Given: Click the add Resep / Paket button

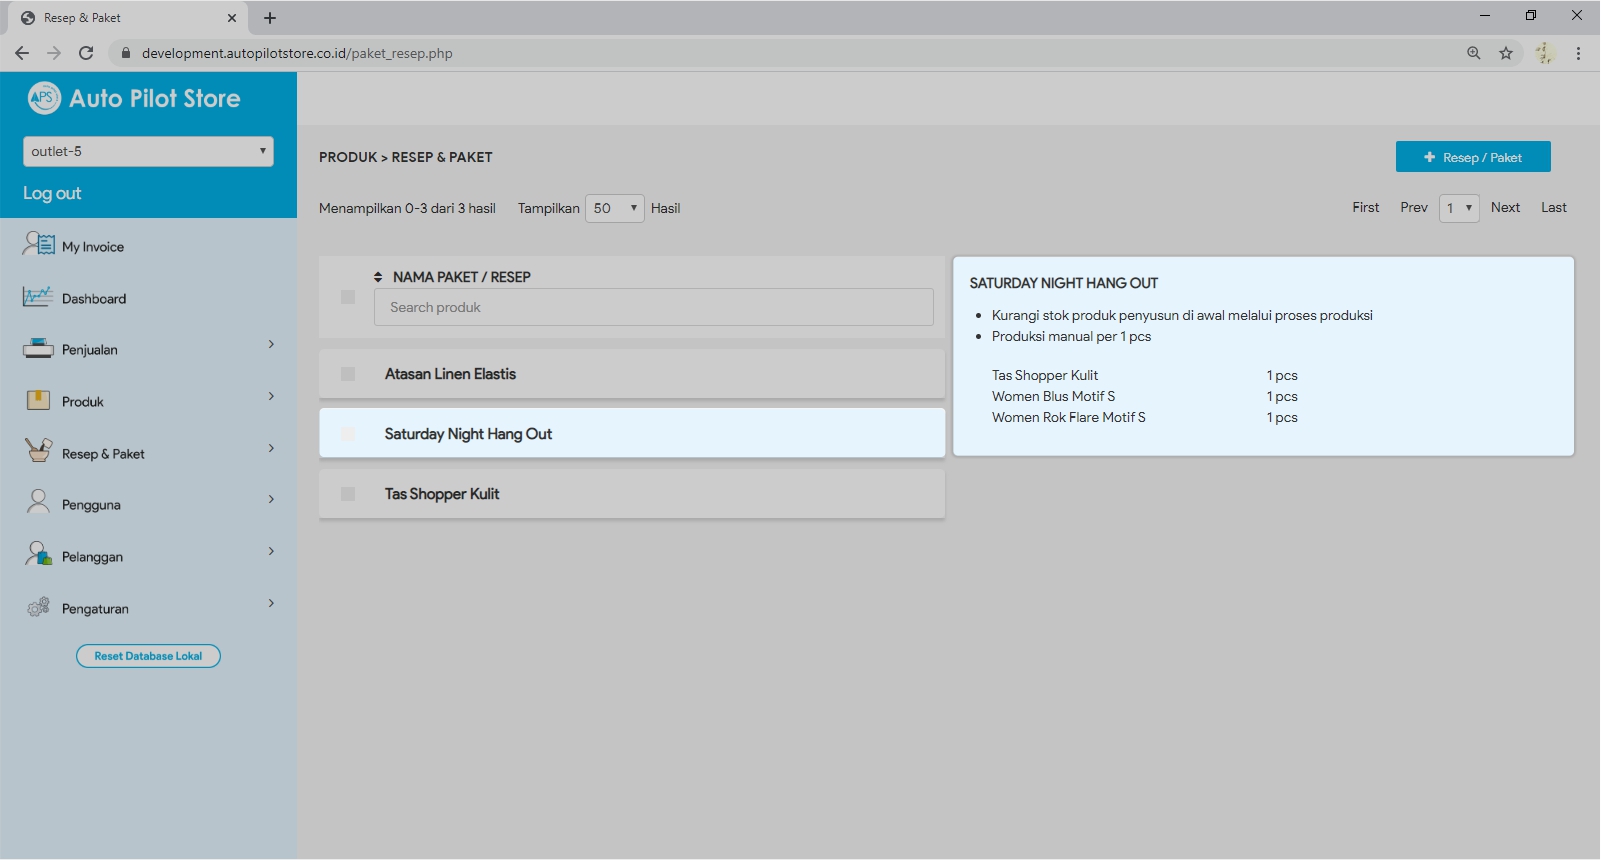Looking at the screenshot, I should 1473,157.
